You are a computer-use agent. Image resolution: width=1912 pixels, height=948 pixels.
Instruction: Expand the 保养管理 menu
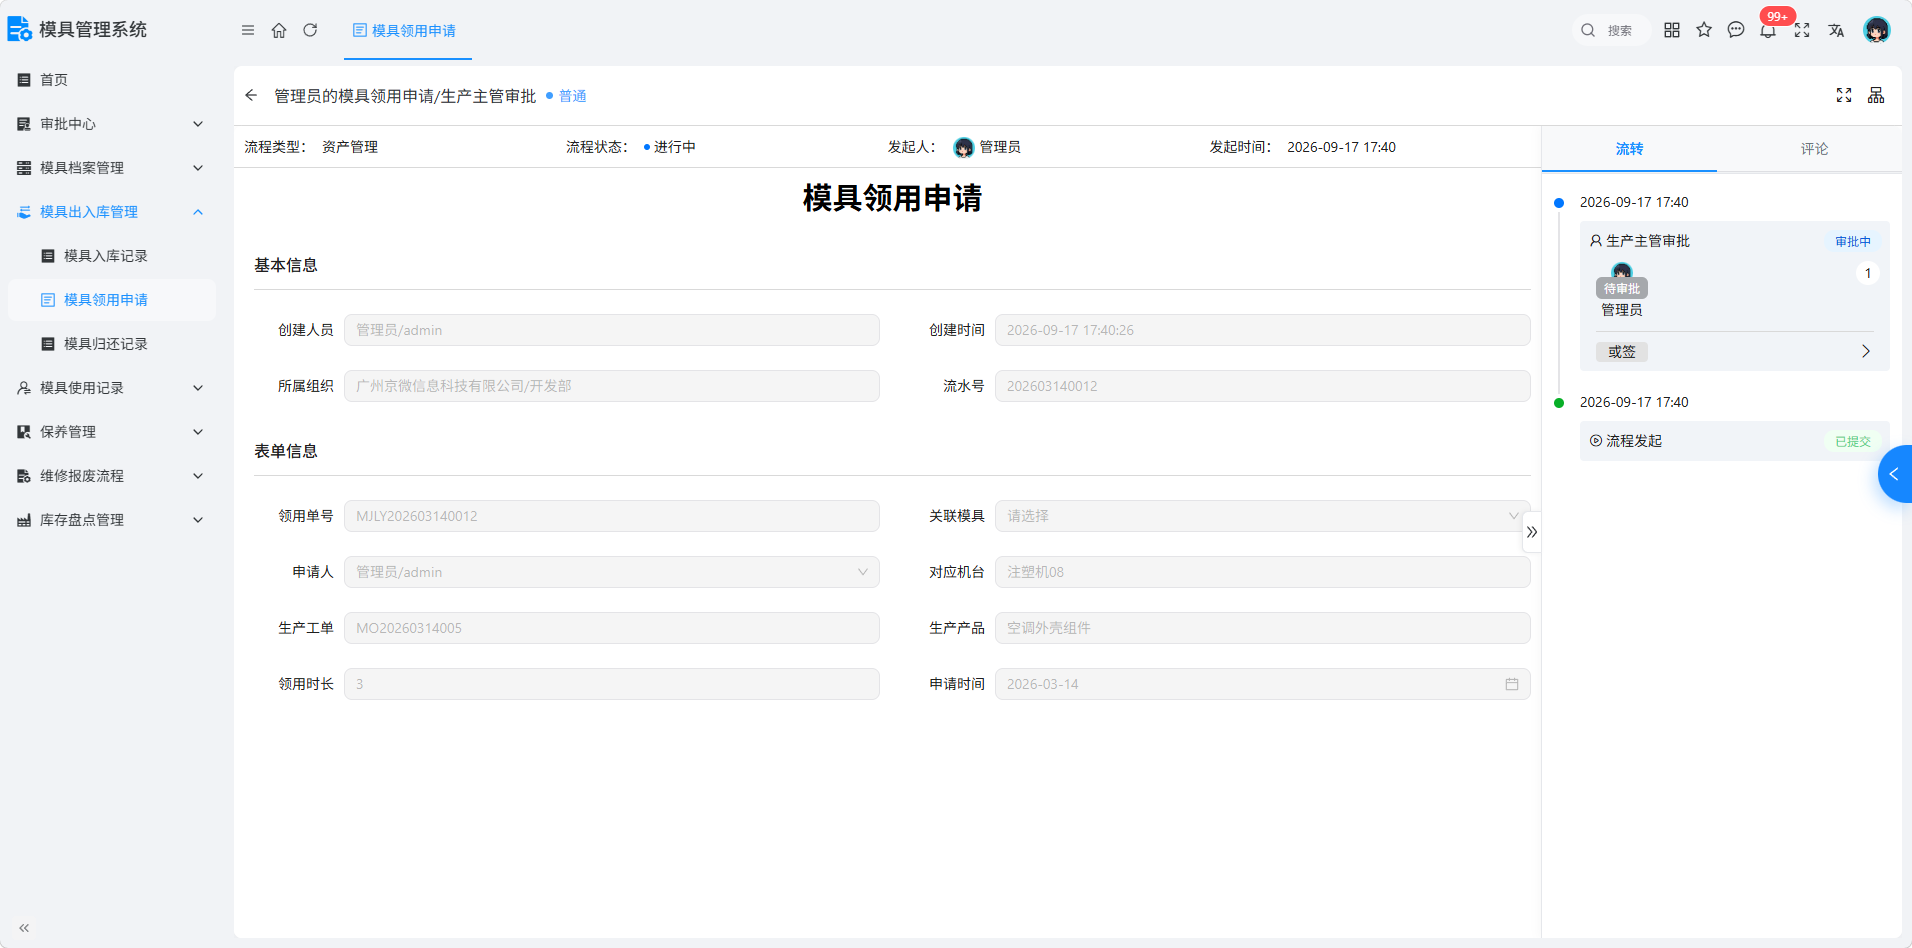pyautogui.click(x=111, y=432)
